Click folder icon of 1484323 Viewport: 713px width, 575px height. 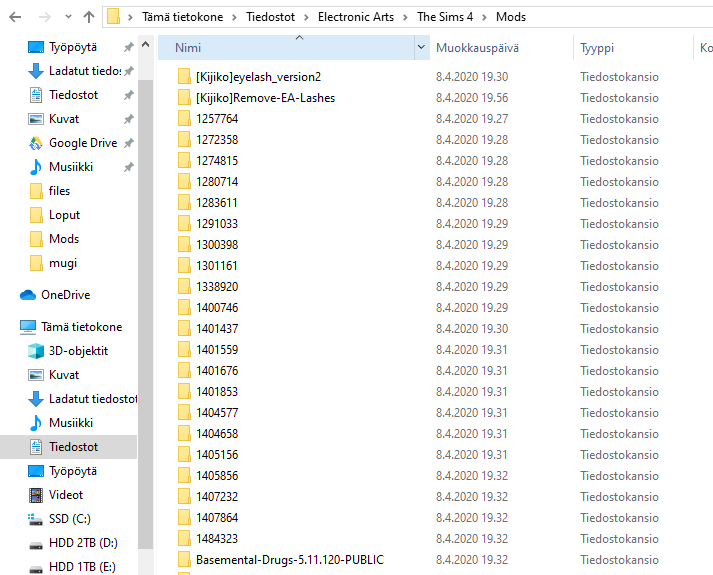(x=184, y=539)
